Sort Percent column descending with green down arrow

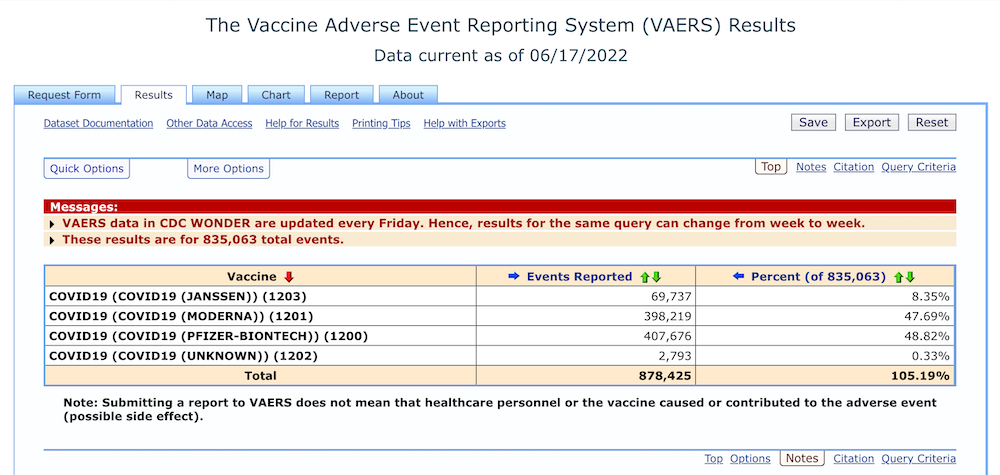(910, 277)
